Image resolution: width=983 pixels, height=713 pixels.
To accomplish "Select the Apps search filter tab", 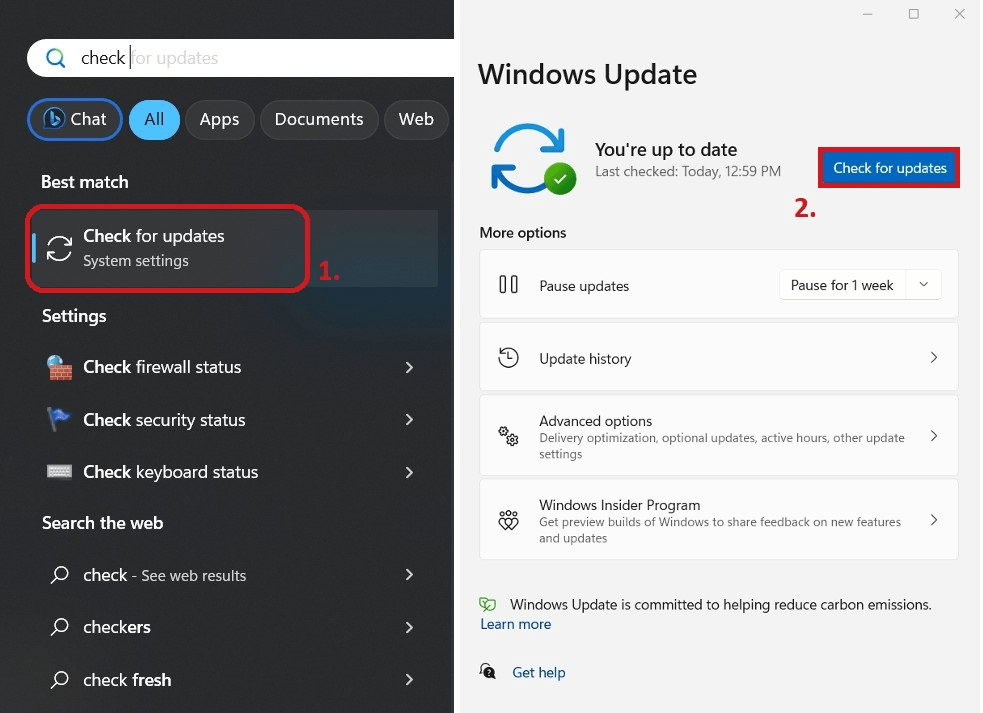I will click(219, 119).
